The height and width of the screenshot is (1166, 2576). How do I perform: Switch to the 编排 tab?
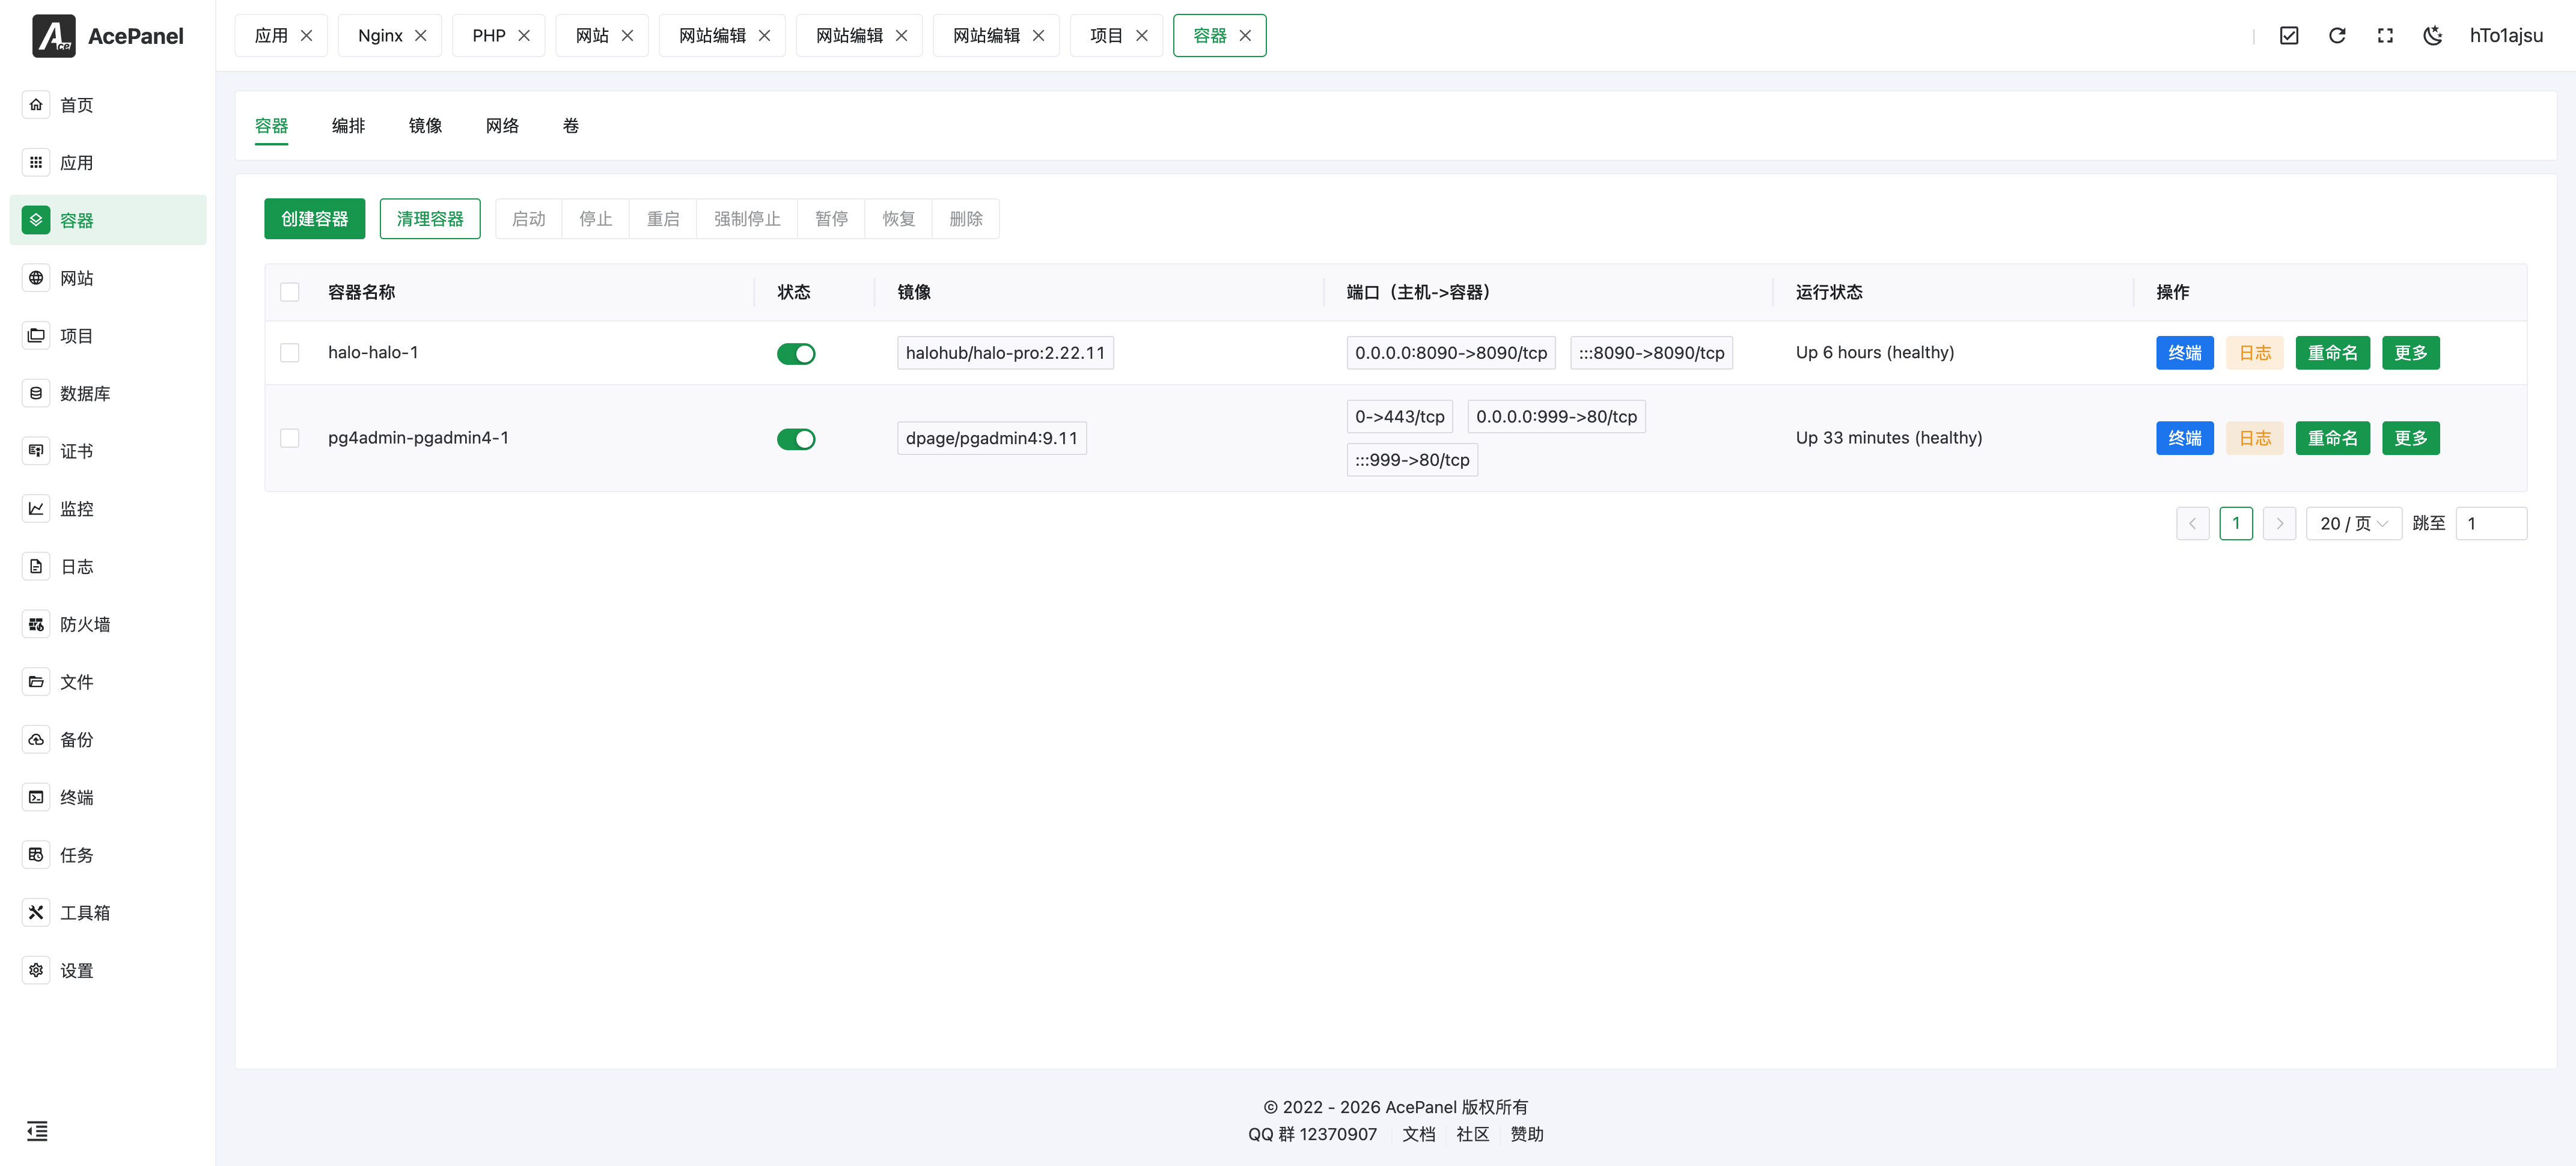(x=348, y=125)
